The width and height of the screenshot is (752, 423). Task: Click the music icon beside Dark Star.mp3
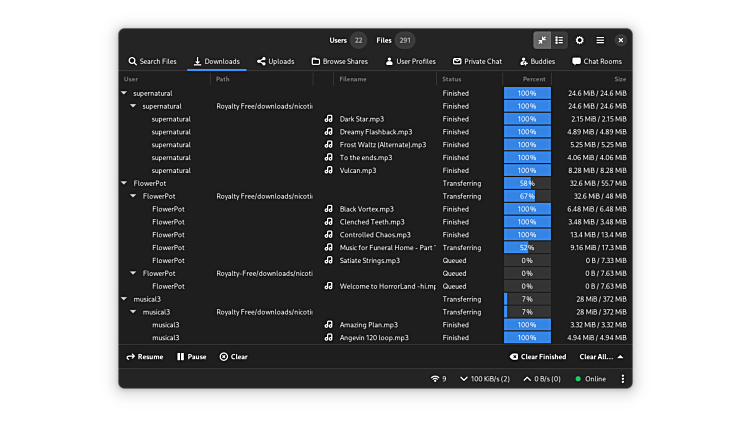(328, 119)
